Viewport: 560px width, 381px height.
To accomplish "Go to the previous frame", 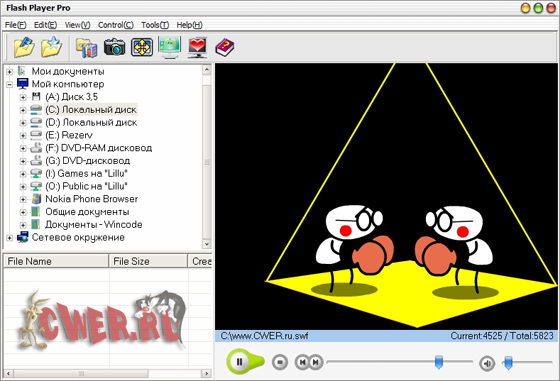I will [x=302, y=362].
